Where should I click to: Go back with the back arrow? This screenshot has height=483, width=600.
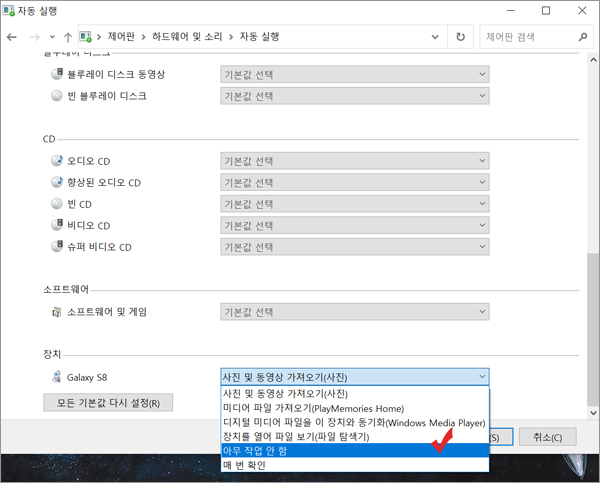[x=12, y=37]
